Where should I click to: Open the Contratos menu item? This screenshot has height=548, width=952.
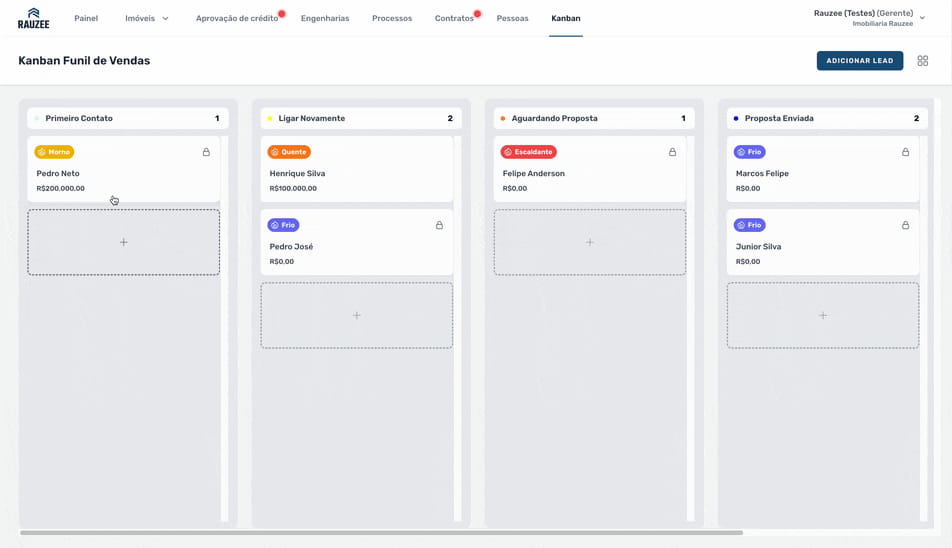[454, 18]
